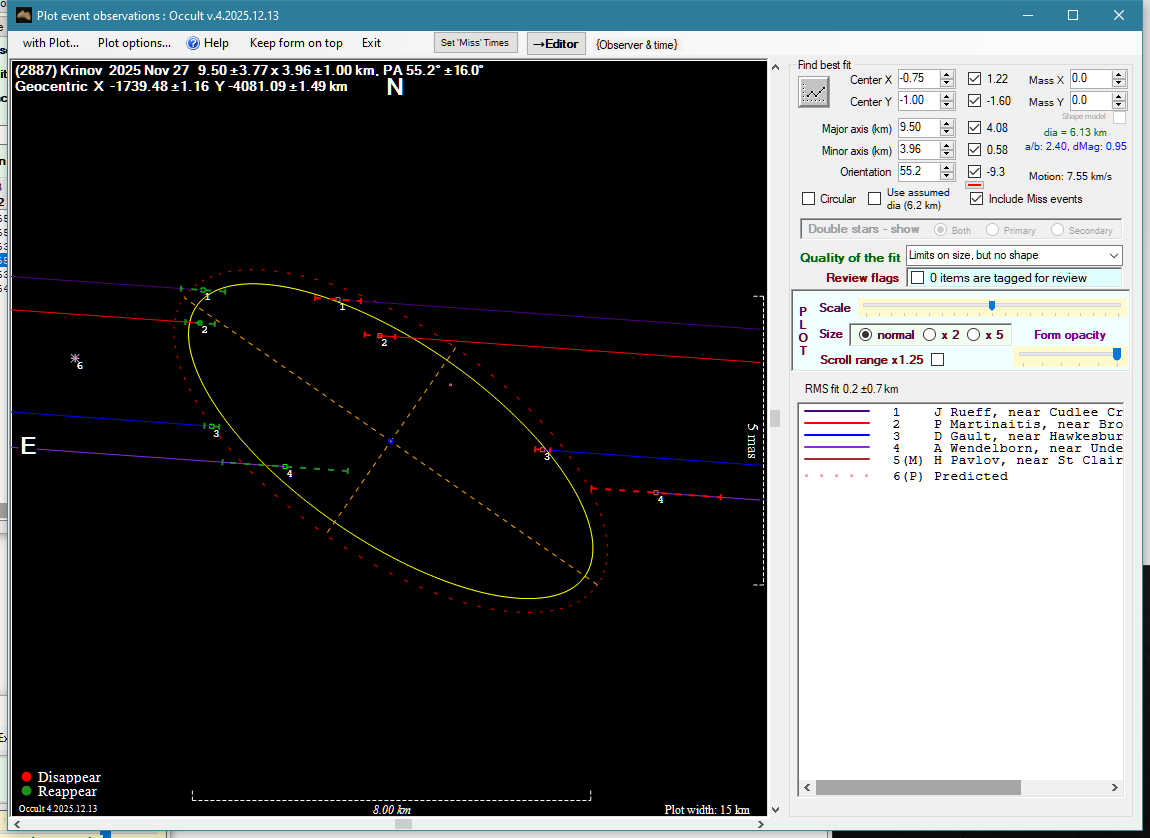Click the predicted position star marker 6

tap(75, 358)
